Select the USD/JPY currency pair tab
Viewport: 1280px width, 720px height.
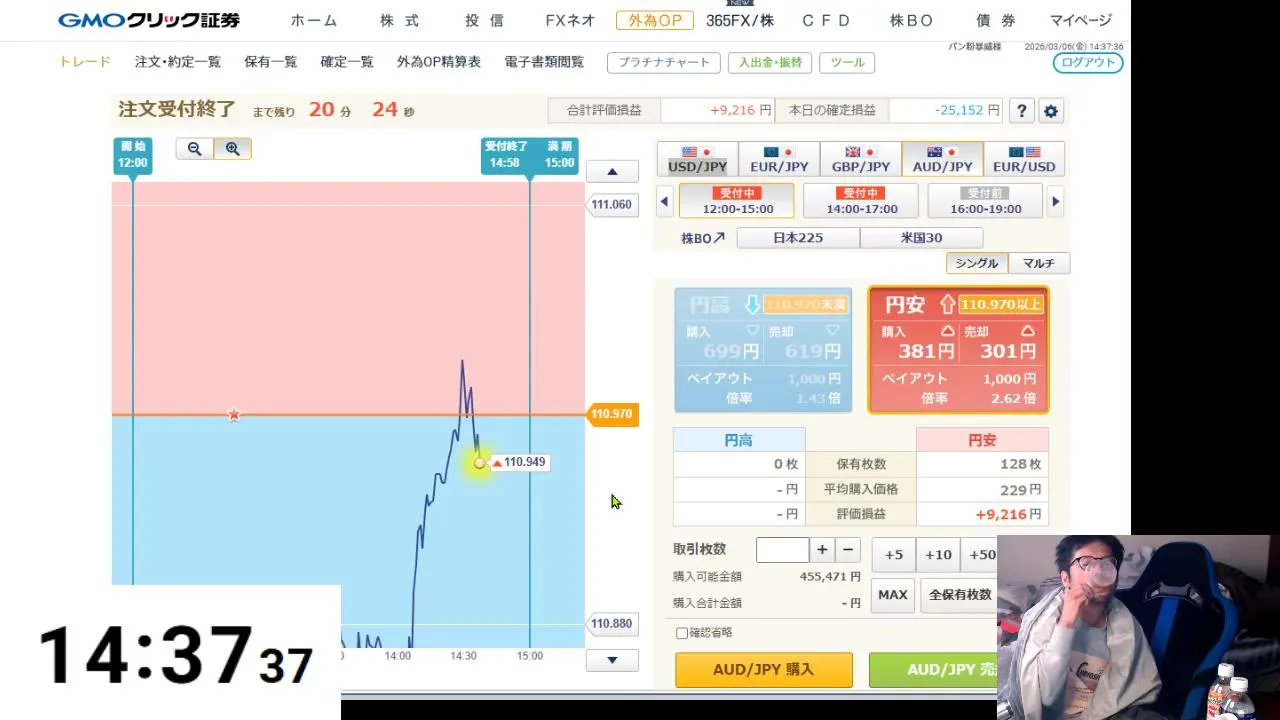(697, 159)
